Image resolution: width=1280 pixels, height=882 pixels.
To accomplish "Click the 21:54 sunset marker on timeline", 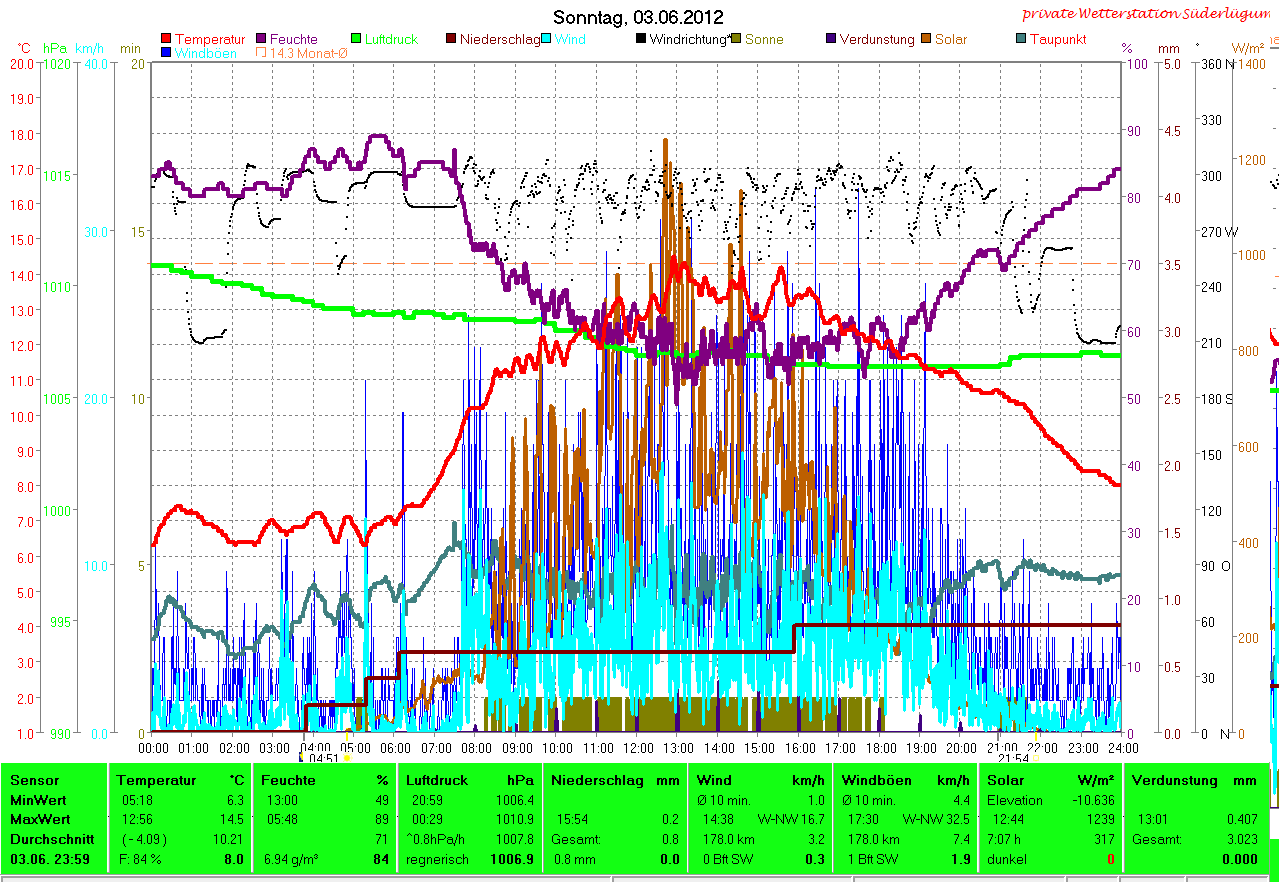I will click(x=1013, y=759).
